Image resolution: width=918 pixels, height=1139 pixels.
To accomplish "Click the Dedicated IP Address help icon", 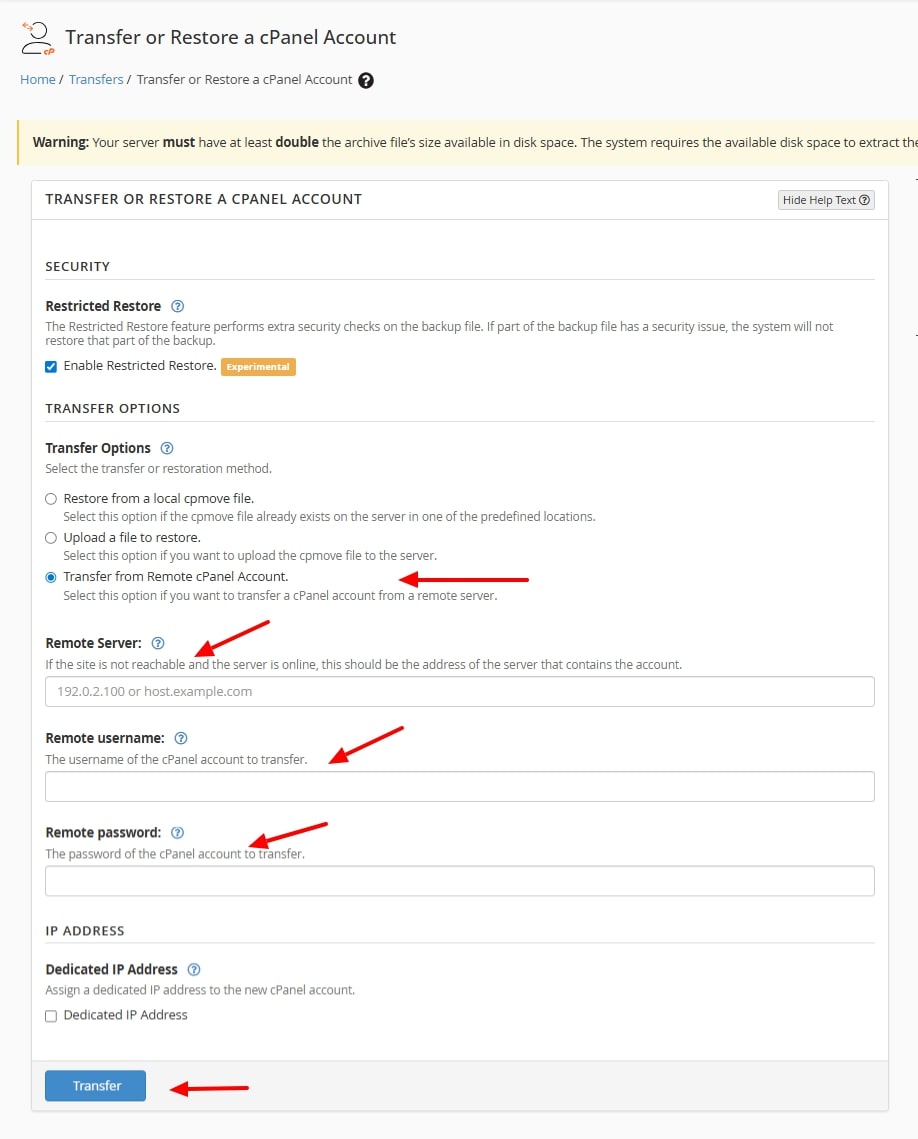I will (194, 969).
